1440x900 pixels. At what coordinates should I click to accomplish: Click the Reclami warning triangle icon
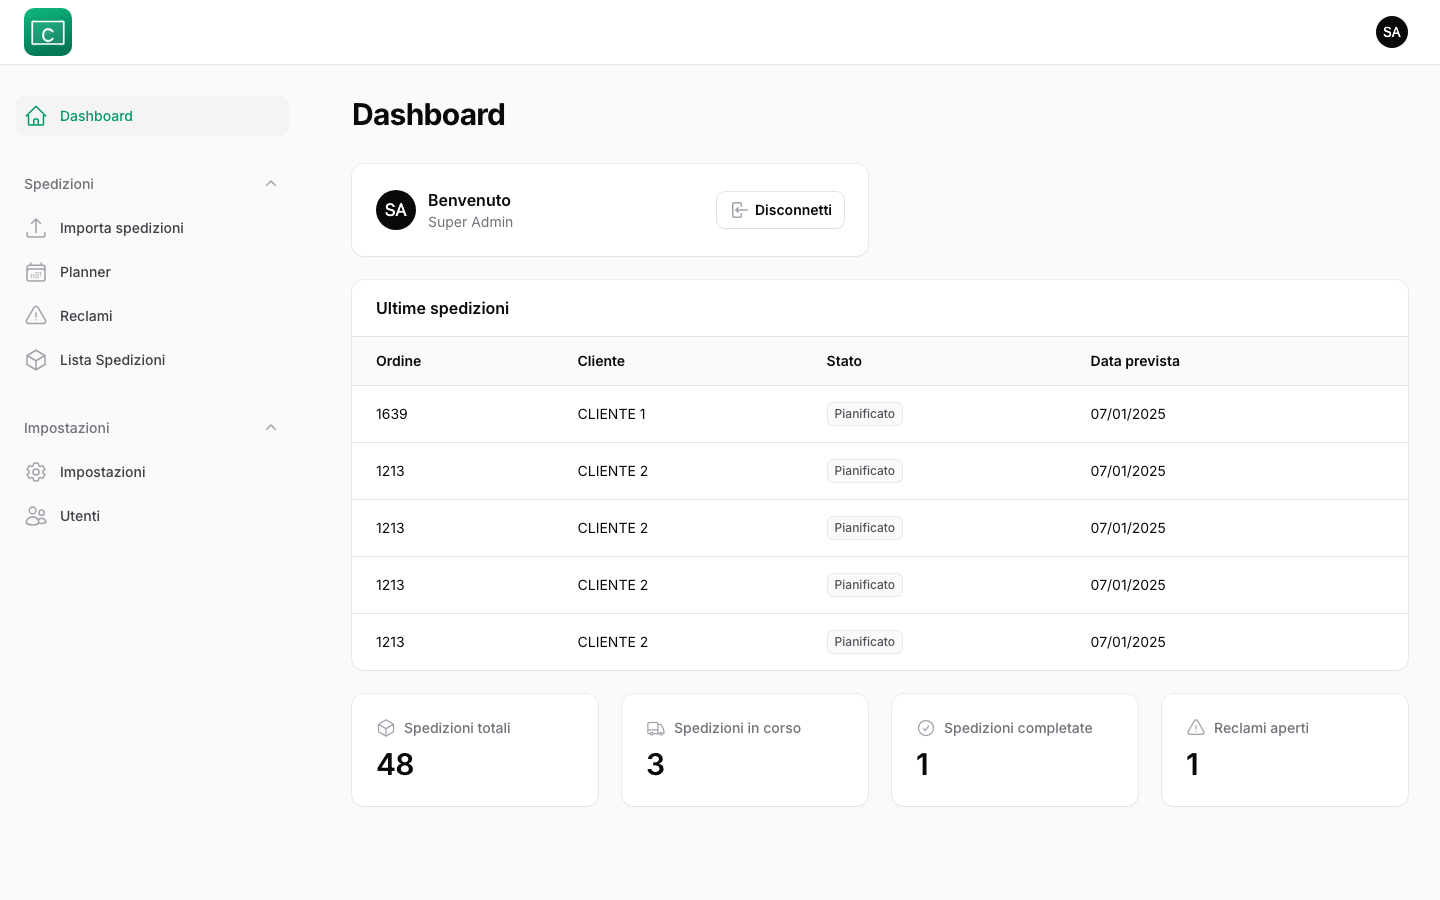click(x=36, y=316)
